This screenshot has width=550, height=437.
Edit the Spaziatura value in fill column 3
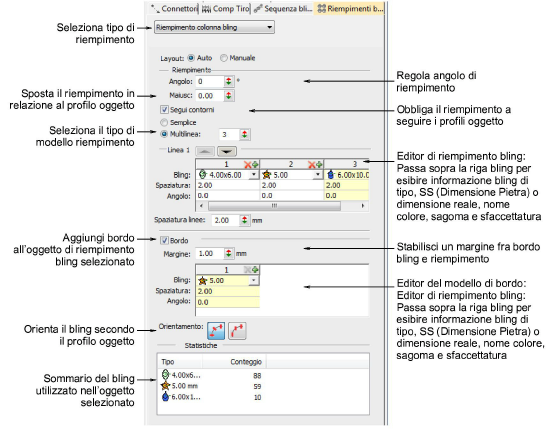coord(347,185)
